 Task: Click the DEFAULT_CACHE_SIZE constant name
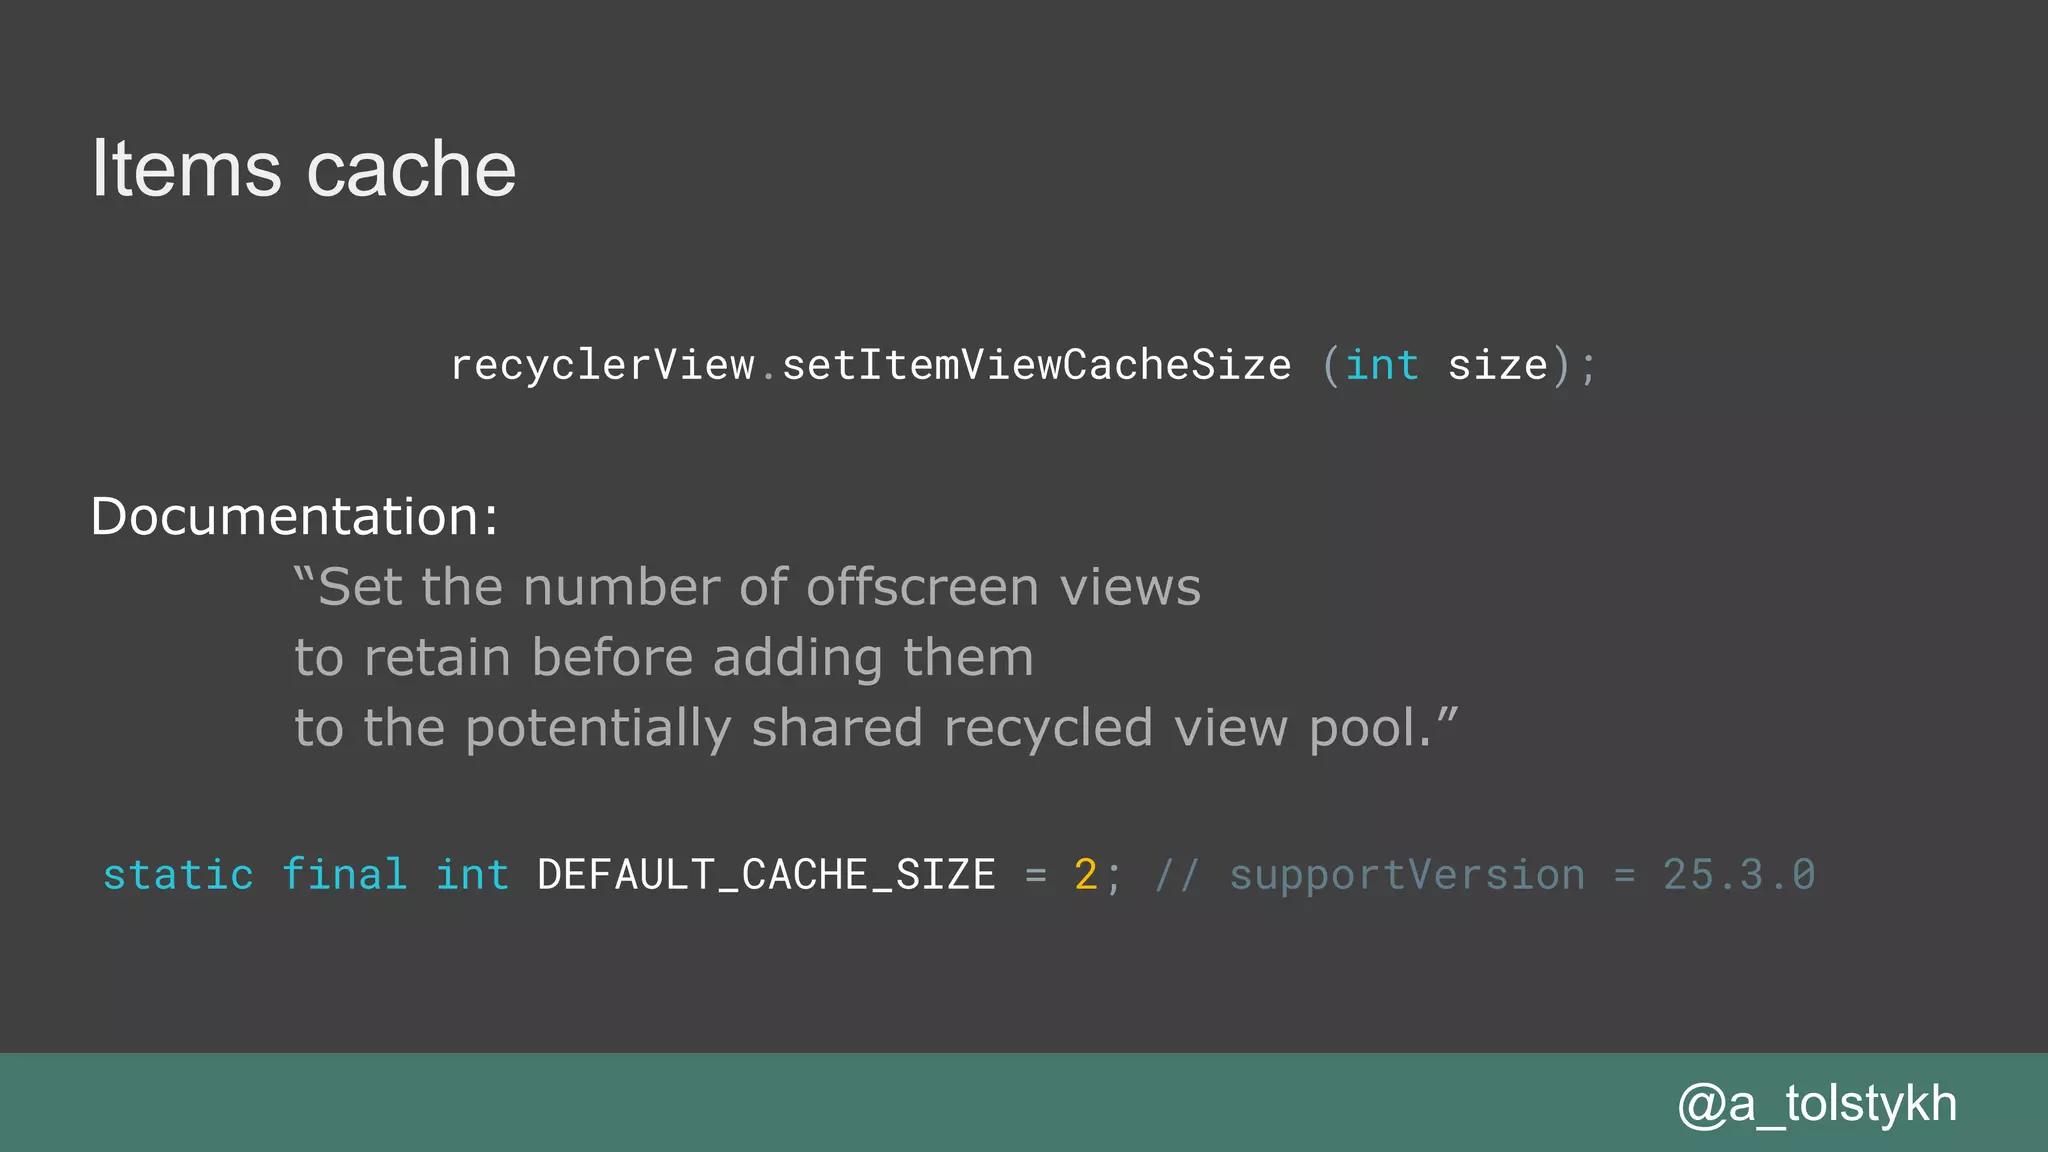766,875
